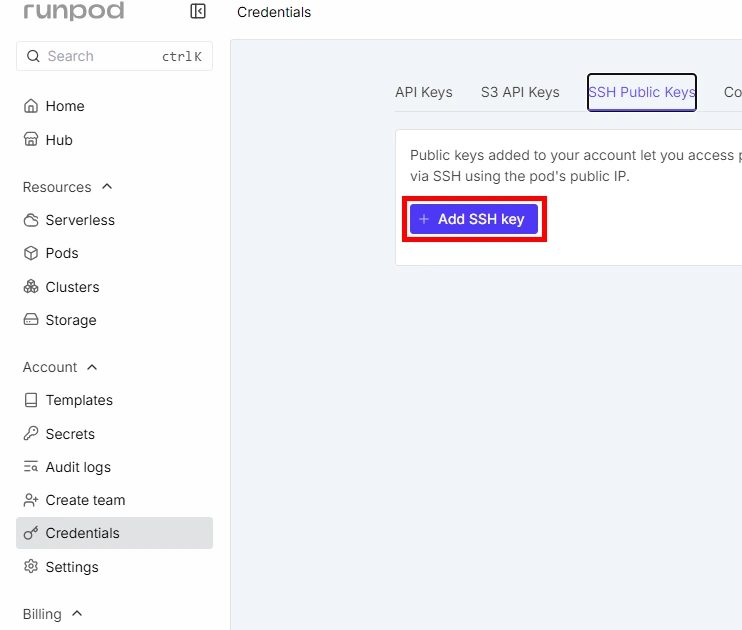Switch to the S3 API Keys tab

(520, 92)
